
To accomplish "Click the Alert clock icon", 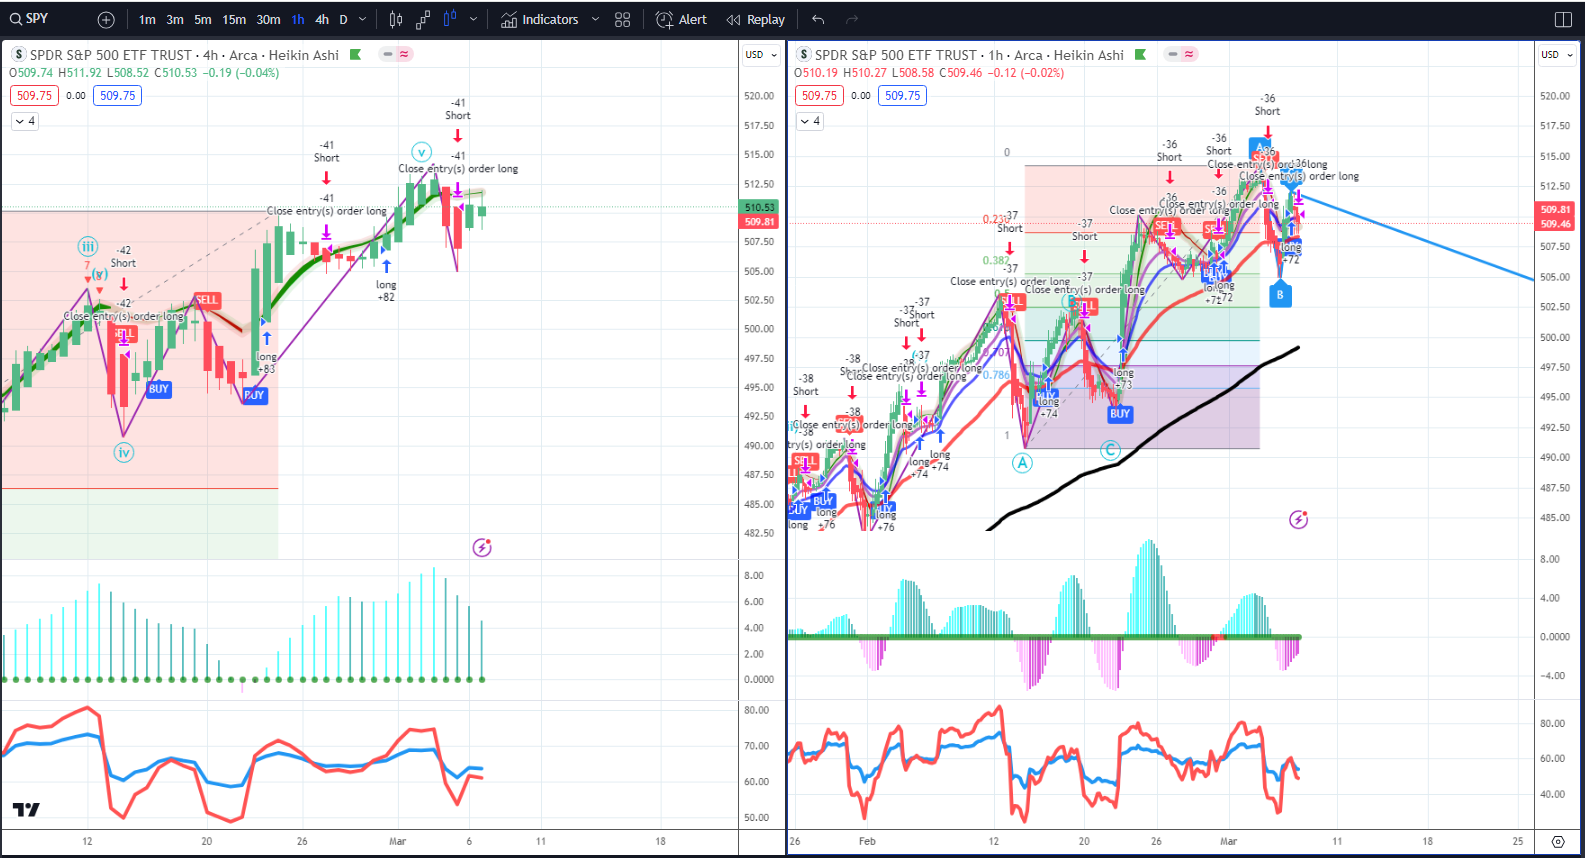I will tap(664, 20).
